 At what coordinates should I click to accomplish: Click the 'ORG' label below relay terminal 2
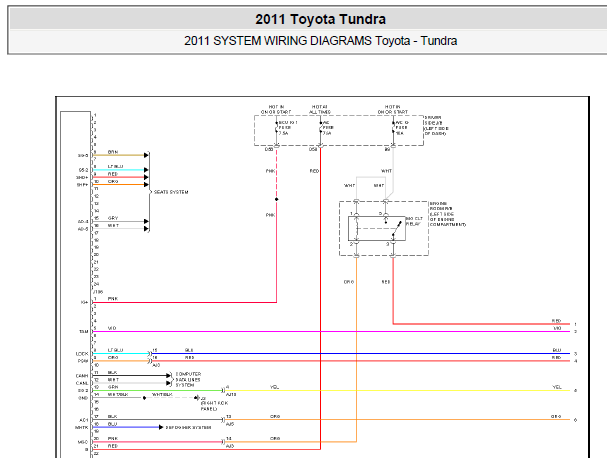(349, 282)
